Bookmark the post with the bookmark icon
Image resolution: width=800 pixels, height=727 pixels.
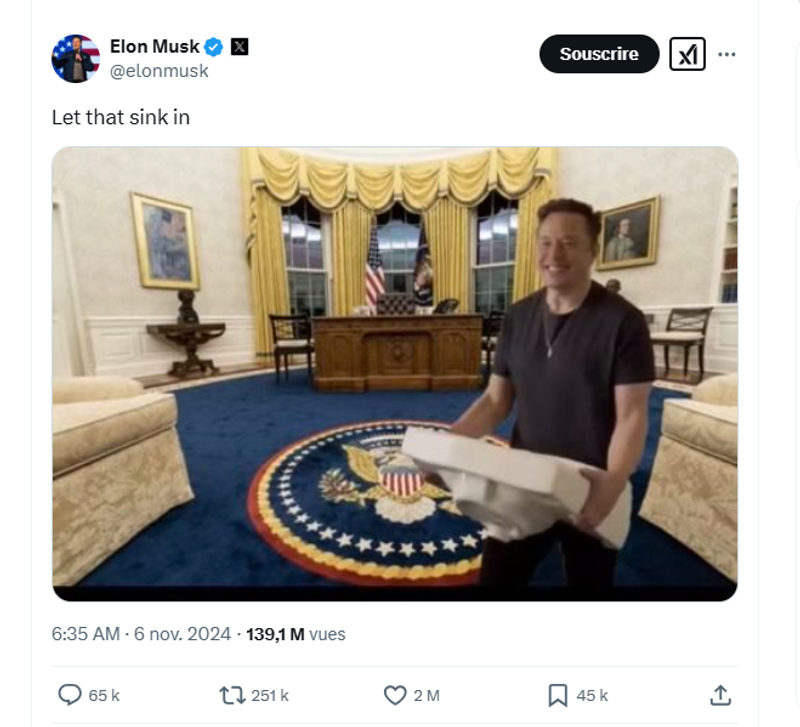[558, 695]
